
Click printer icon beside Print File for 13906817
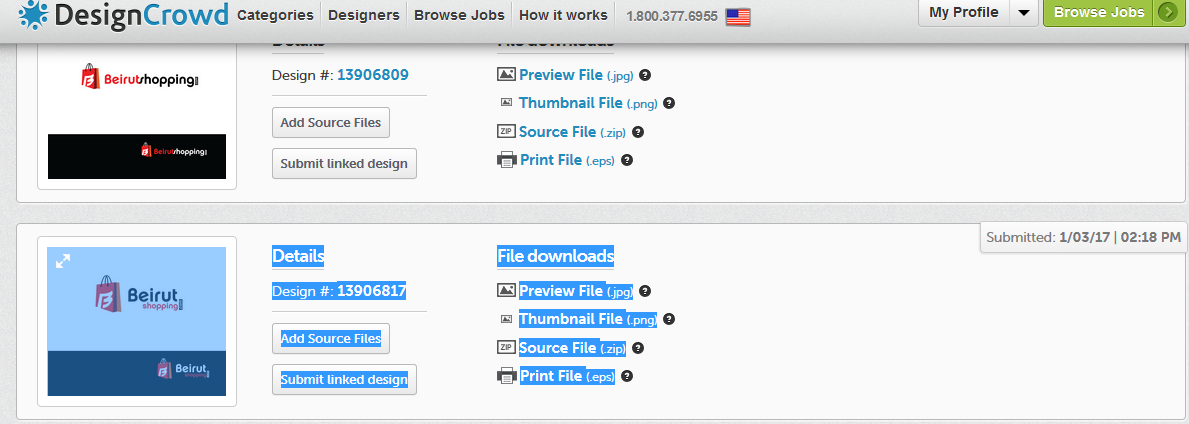pyautogui.click(x=507, y=376)
